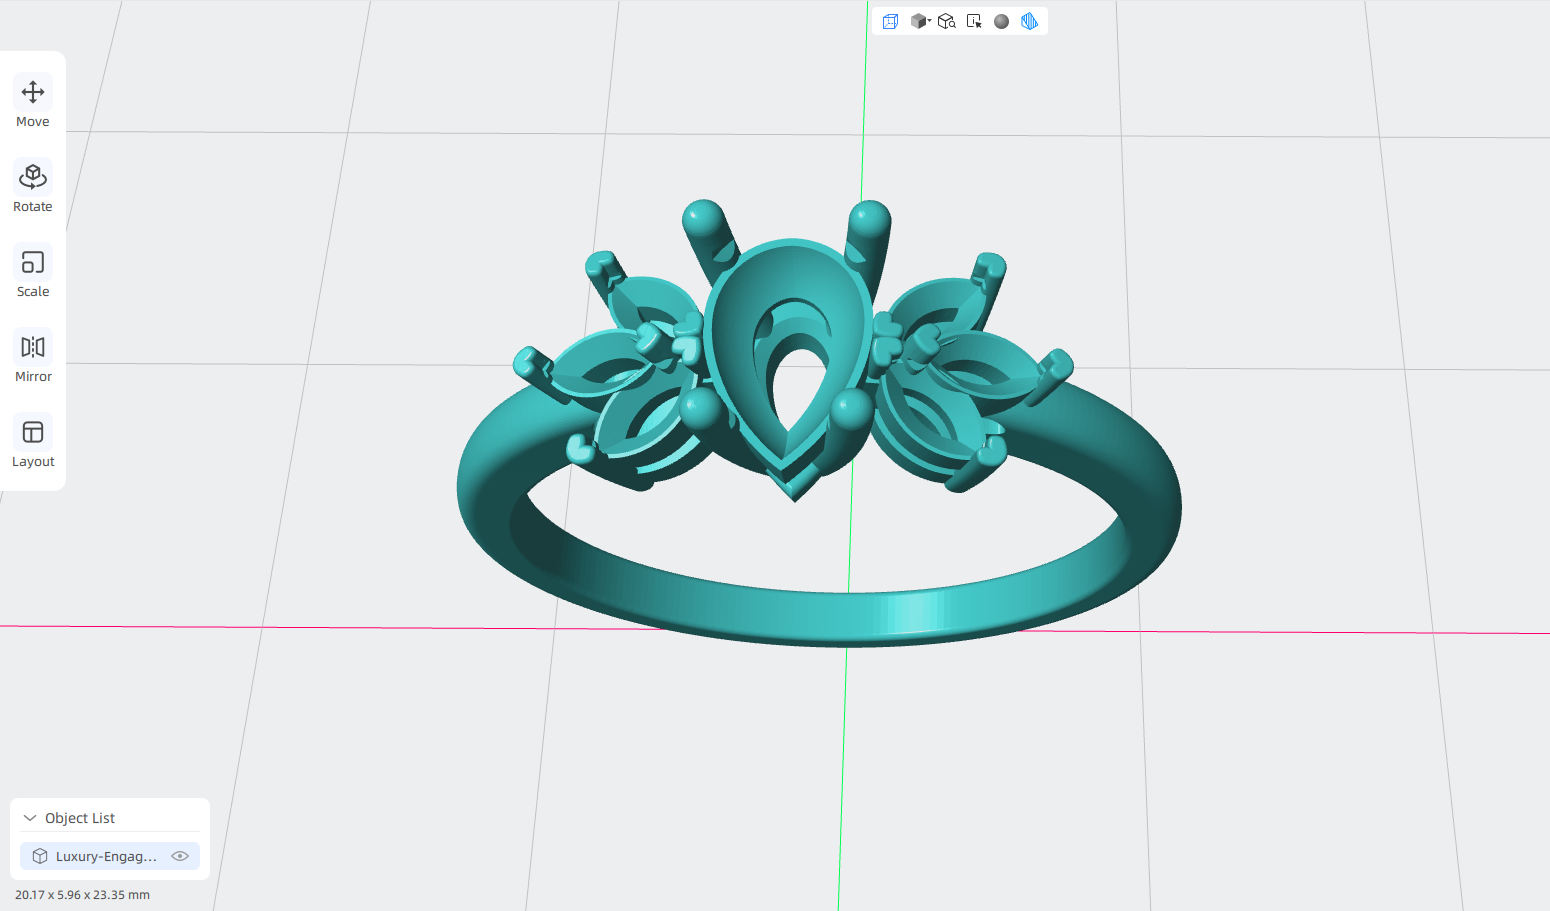Image resolution: width=1550 pixels, height=911 pixels.
Task: Open the Layout tool
Action: pyautogui.click(x=33, y=442)
